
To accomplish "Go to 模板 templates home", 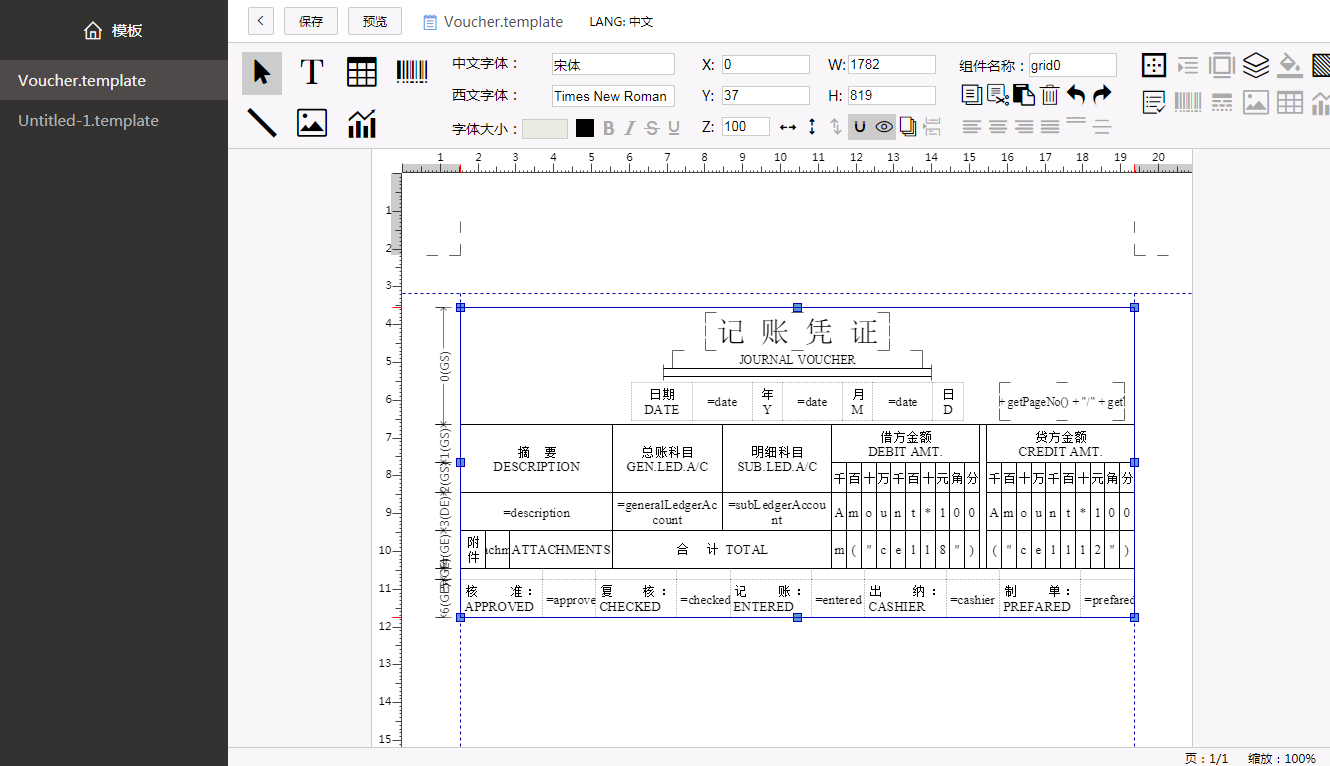I will (x=113, y=30).
